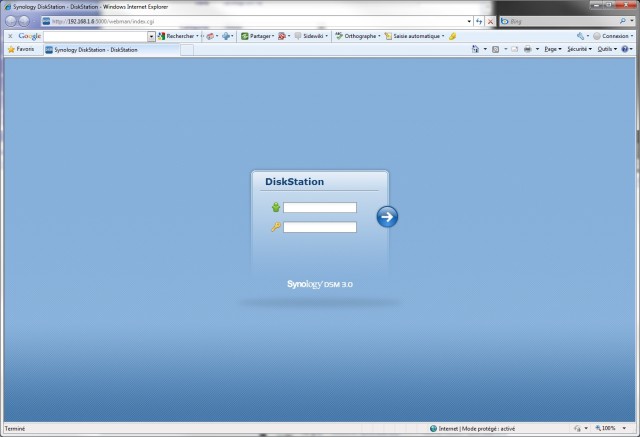Click the blue login arrow button

[x=387, y=217]
